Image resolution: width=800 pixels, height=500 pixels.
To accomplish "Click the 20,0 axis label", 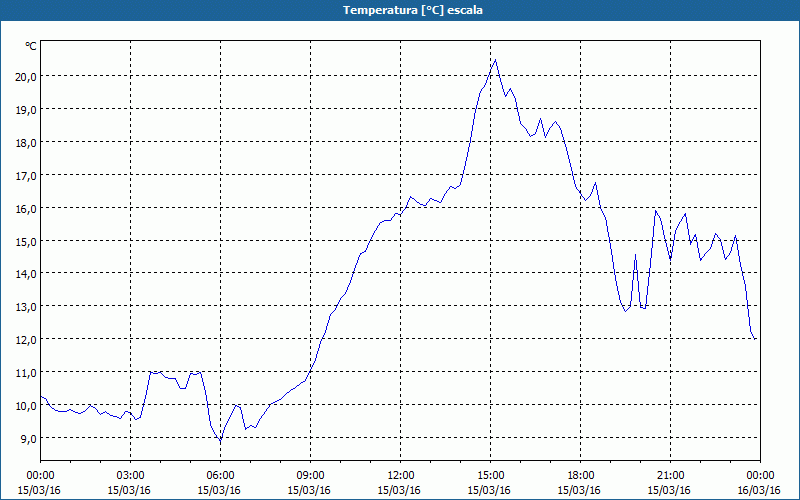I will [26, 77].
